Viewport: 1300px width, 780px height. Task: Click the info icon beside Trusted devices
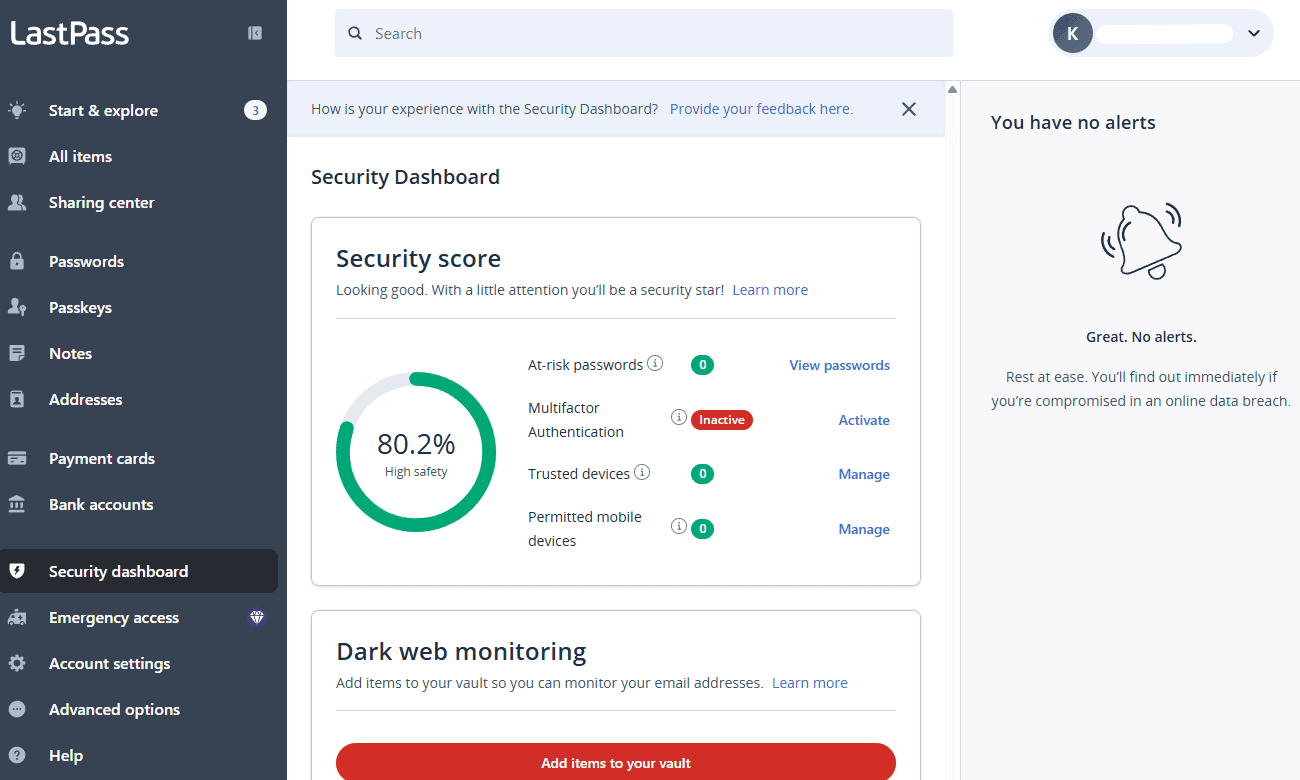pos(642,472)
